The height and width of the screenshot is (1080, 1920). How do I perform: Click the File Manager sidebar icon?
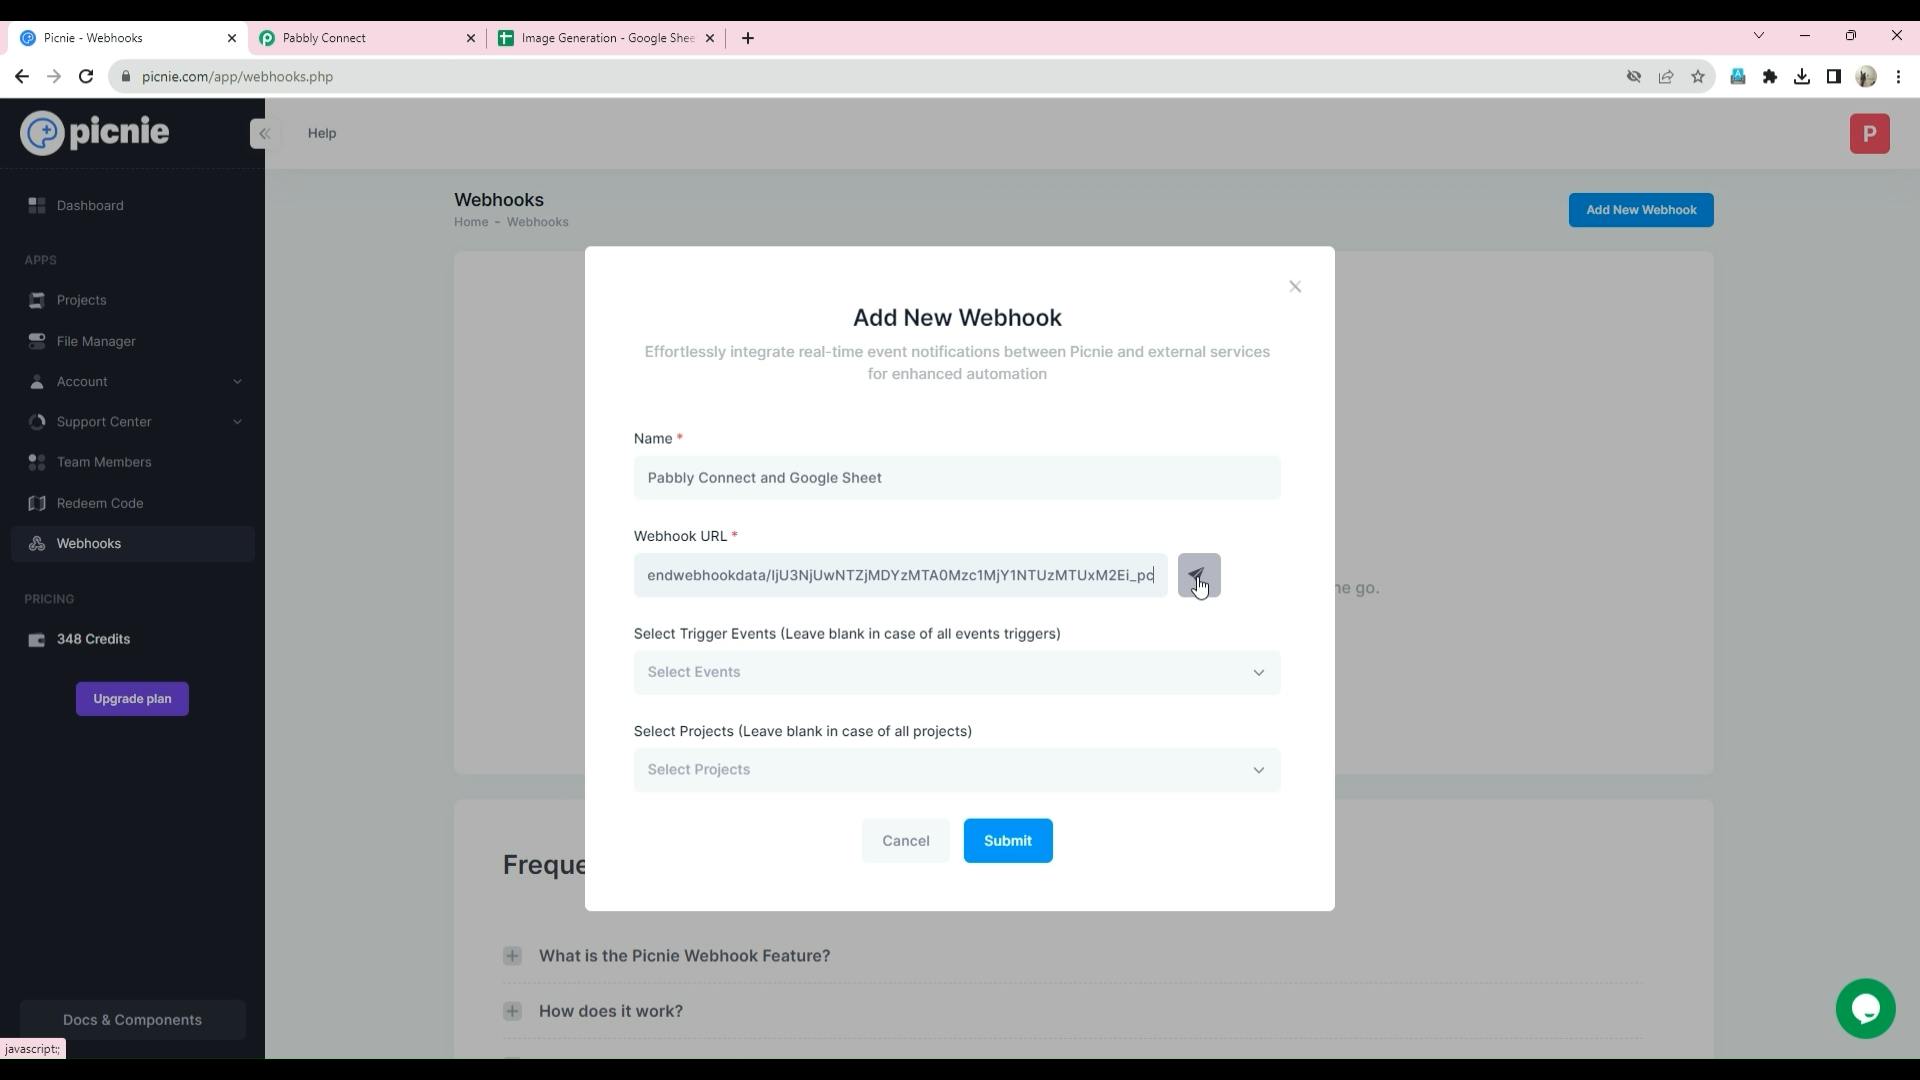tap(37, 341)
